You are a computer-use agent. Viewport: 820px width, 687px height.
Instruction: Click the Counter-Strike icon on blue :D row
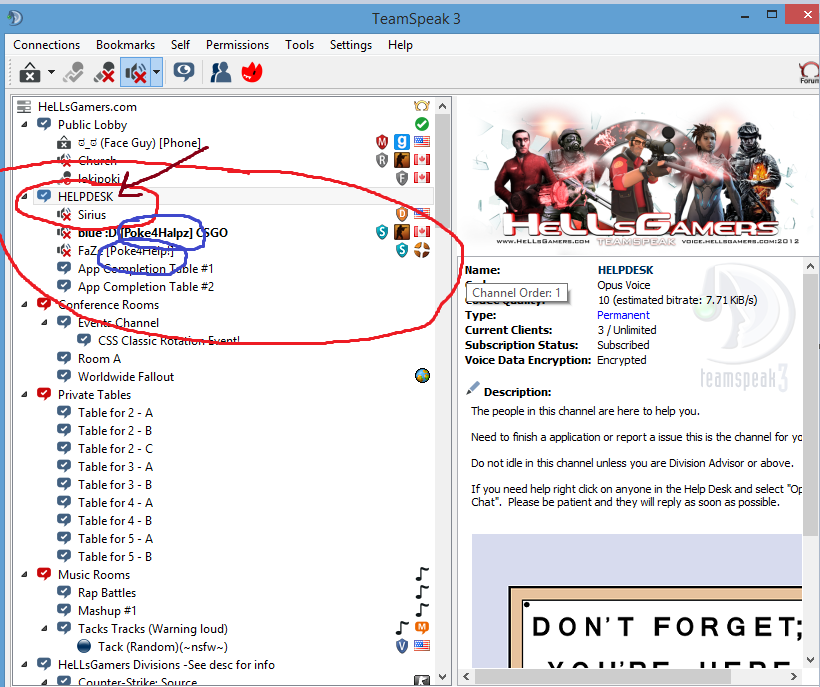(x=402, y=232)
